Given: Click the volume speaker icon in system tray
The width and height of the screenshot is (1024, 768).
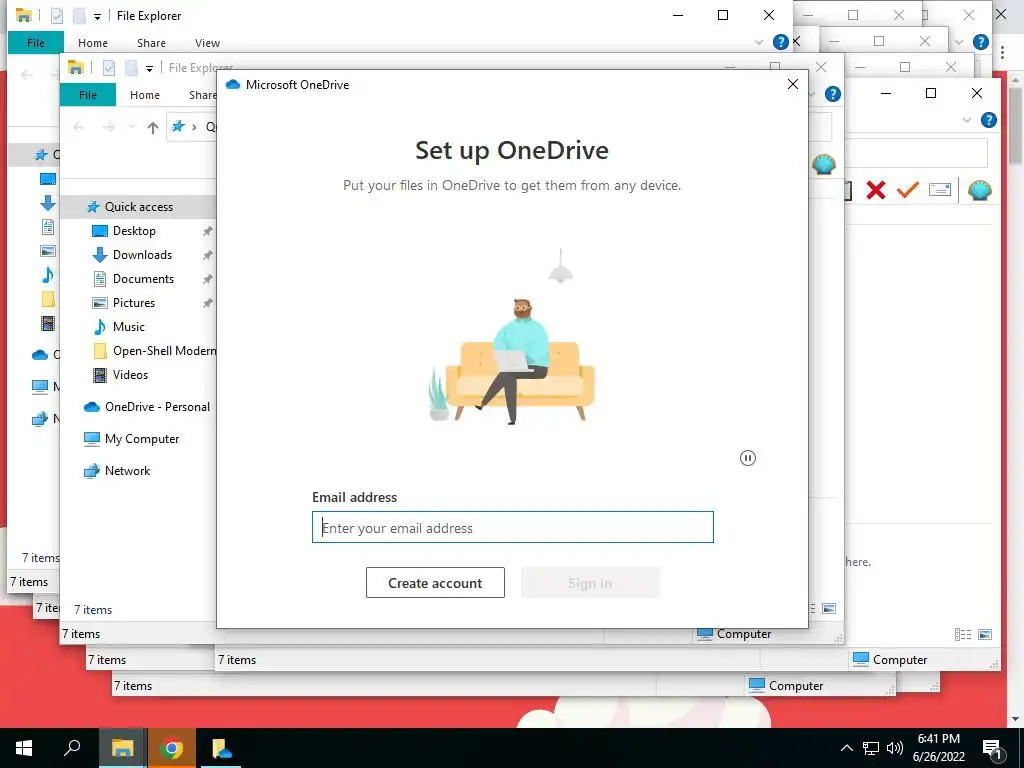Looking at the screenshot, I should (x=895, y=748).
